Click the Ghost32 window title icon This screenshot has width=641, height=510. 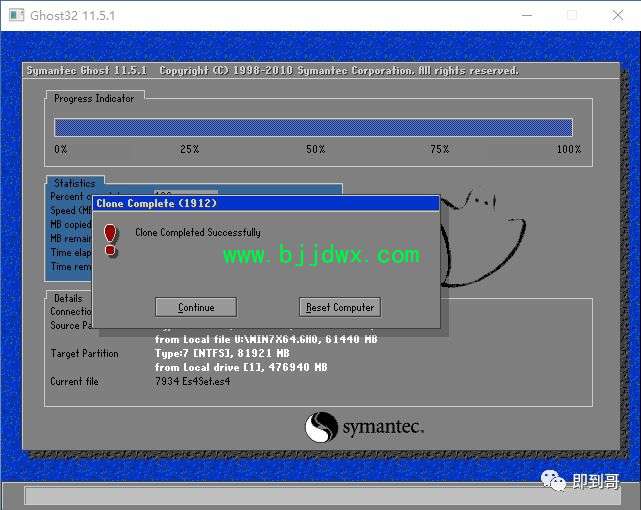point(16,15)
